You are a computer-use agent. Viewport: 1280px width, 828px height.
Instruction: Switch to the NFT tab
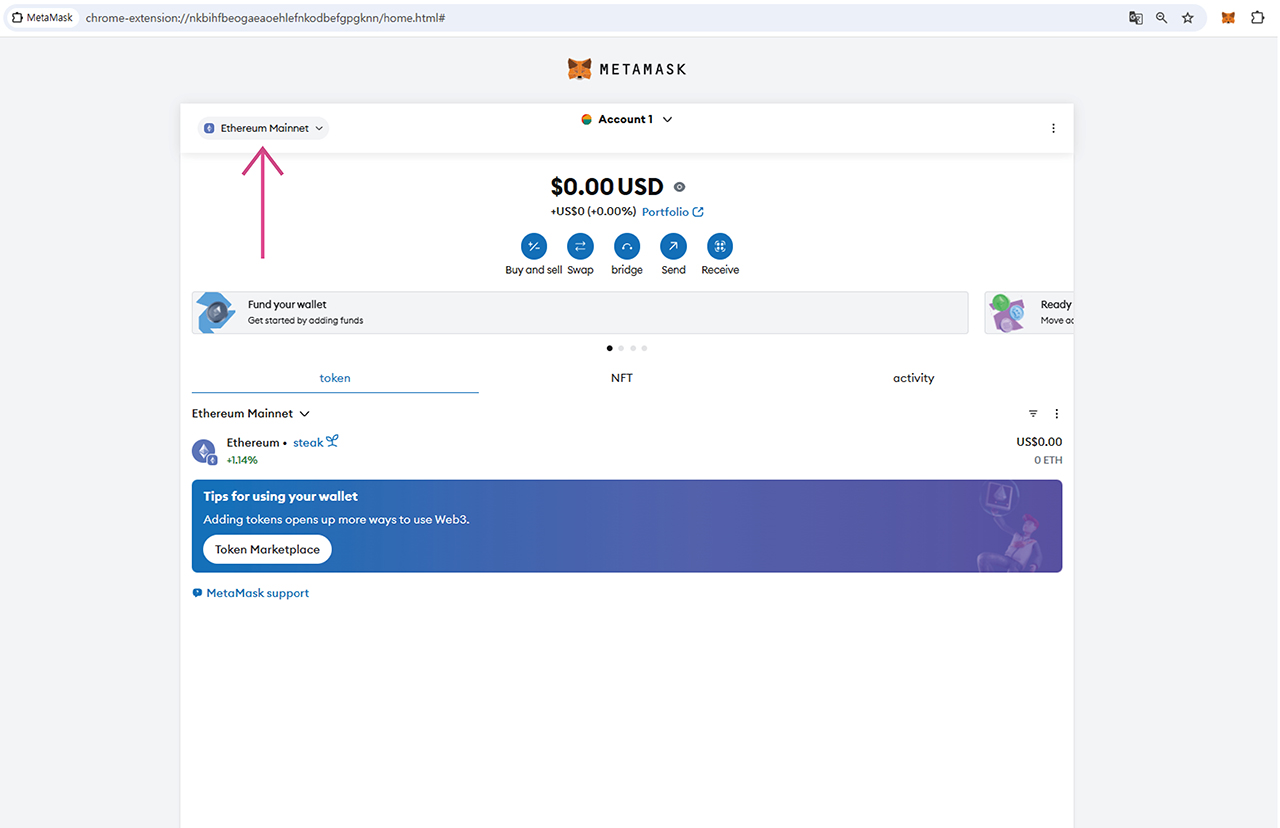(622, 378)
